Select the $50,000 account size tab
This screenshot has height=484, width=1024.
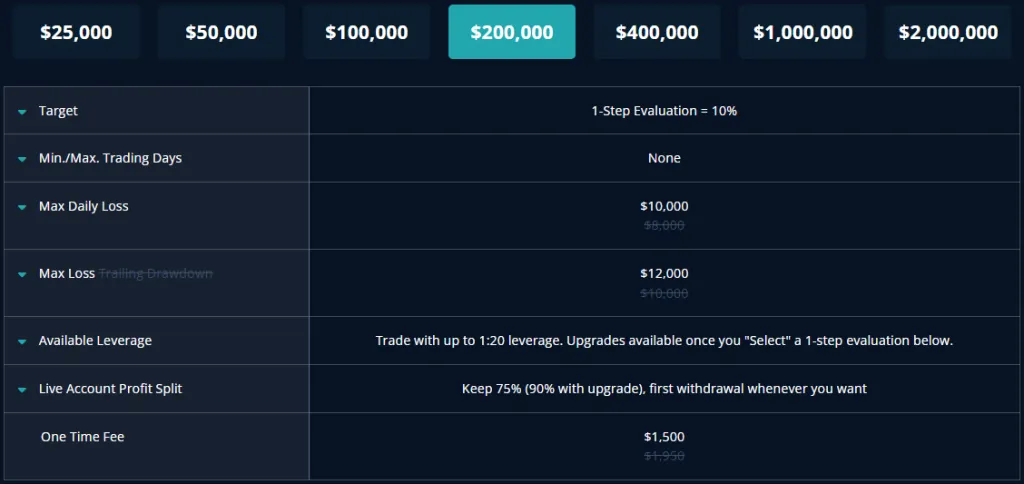coord(221,32)
